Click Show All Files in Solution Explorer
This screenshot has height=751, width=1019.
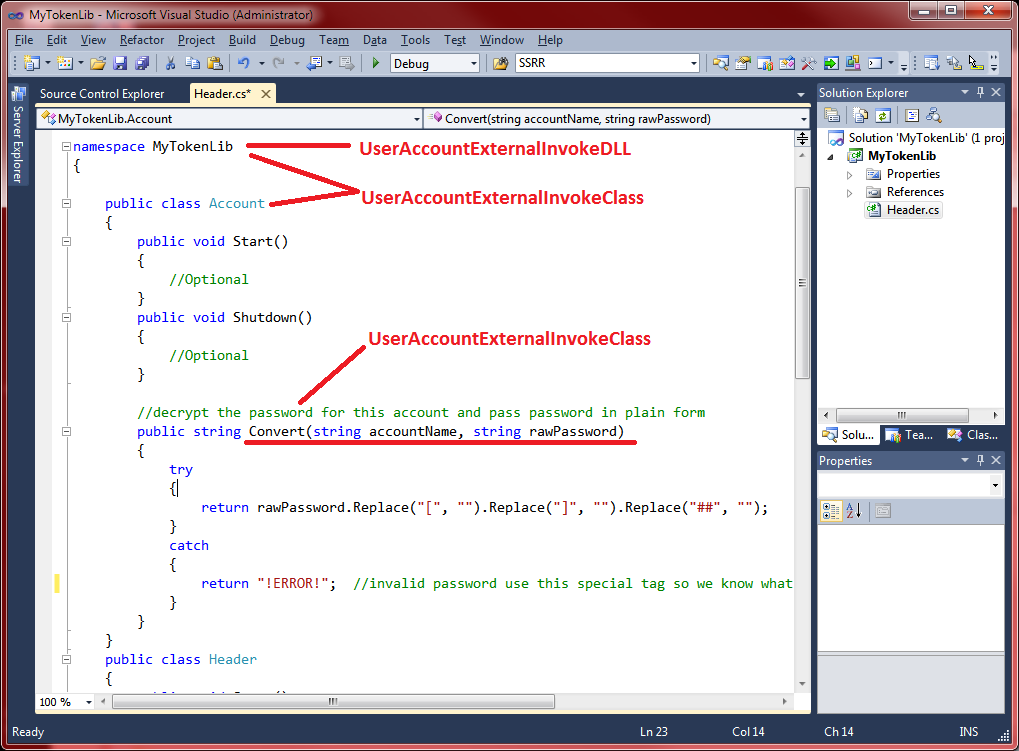pyautogui.click(x=860, y=116)
